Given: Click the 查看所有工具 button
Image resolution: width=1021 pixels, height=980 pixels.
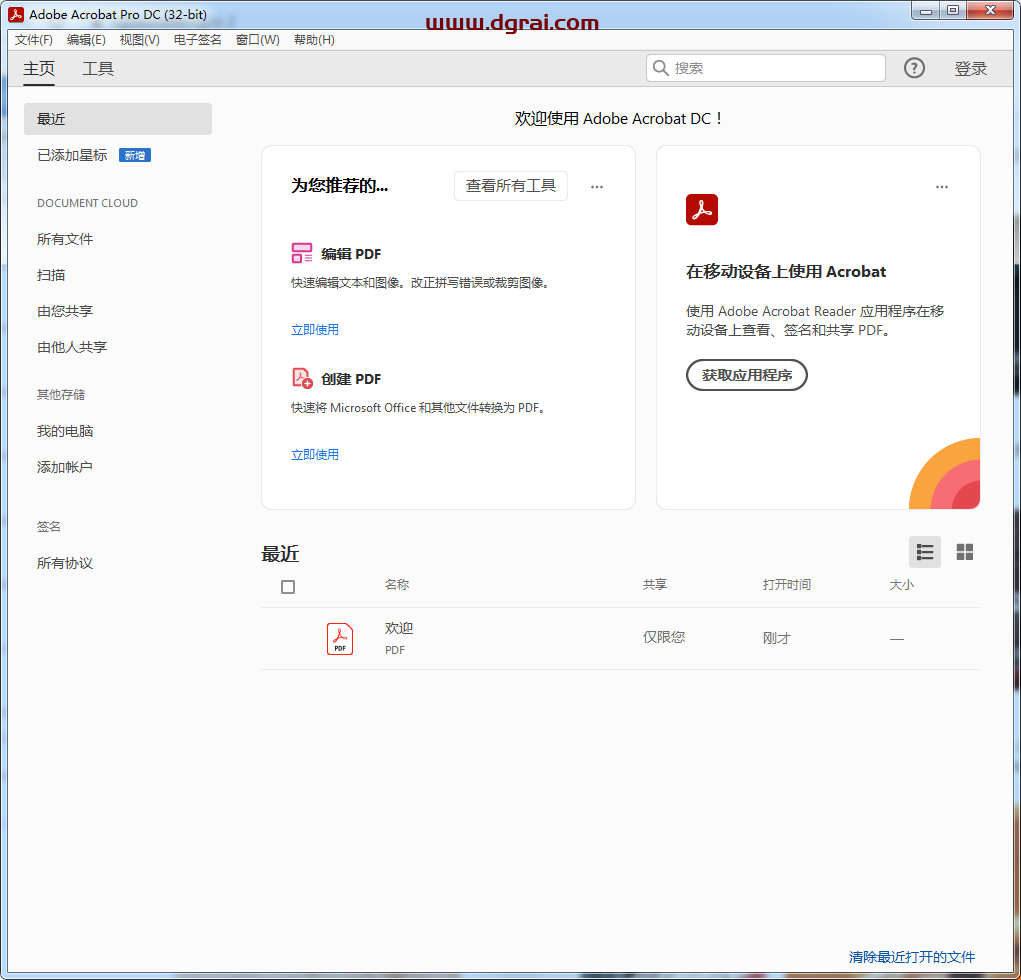Looking at the screenshot, I should 511,186.
